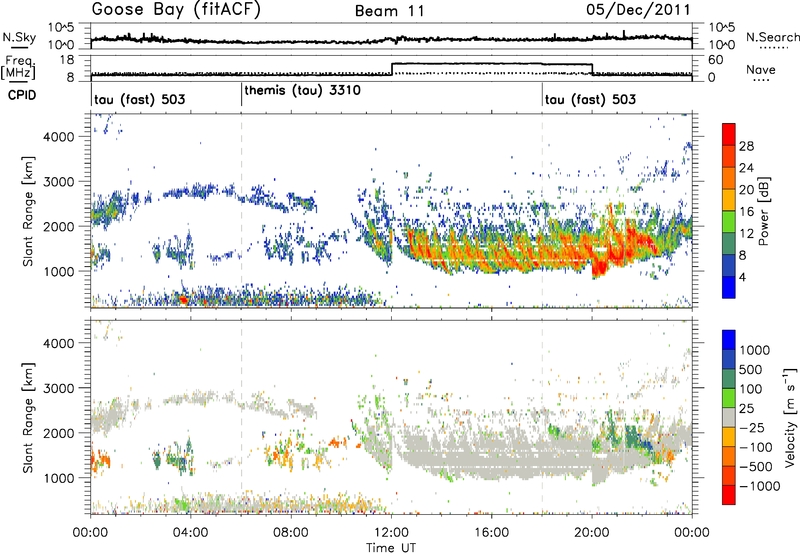Click the "Beam 11" heading
Image resolution: width=800 pixels, height=554 pixels.
coord(390,11)
